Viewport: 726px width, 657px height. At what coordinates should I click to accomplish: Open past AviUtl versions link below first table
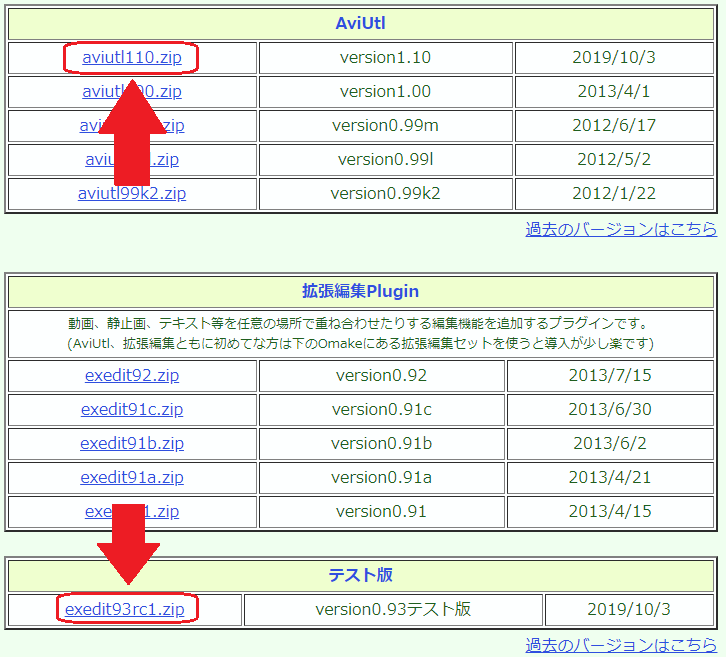pyautogui.click(x=621, y=229)
